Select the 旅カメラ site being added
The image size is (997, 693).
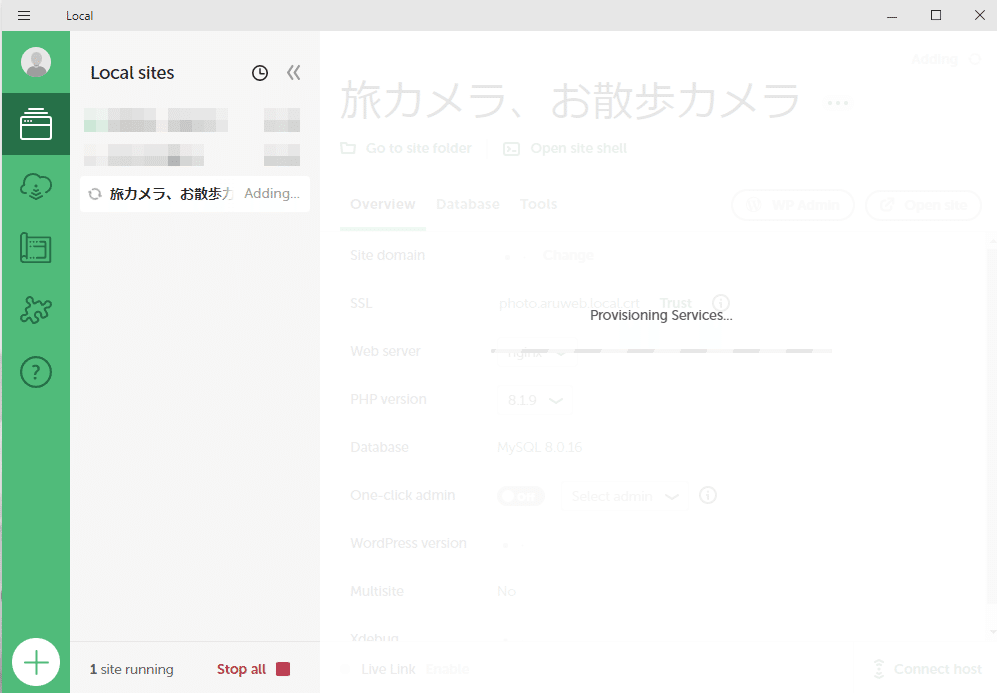(x=195, y=194)
